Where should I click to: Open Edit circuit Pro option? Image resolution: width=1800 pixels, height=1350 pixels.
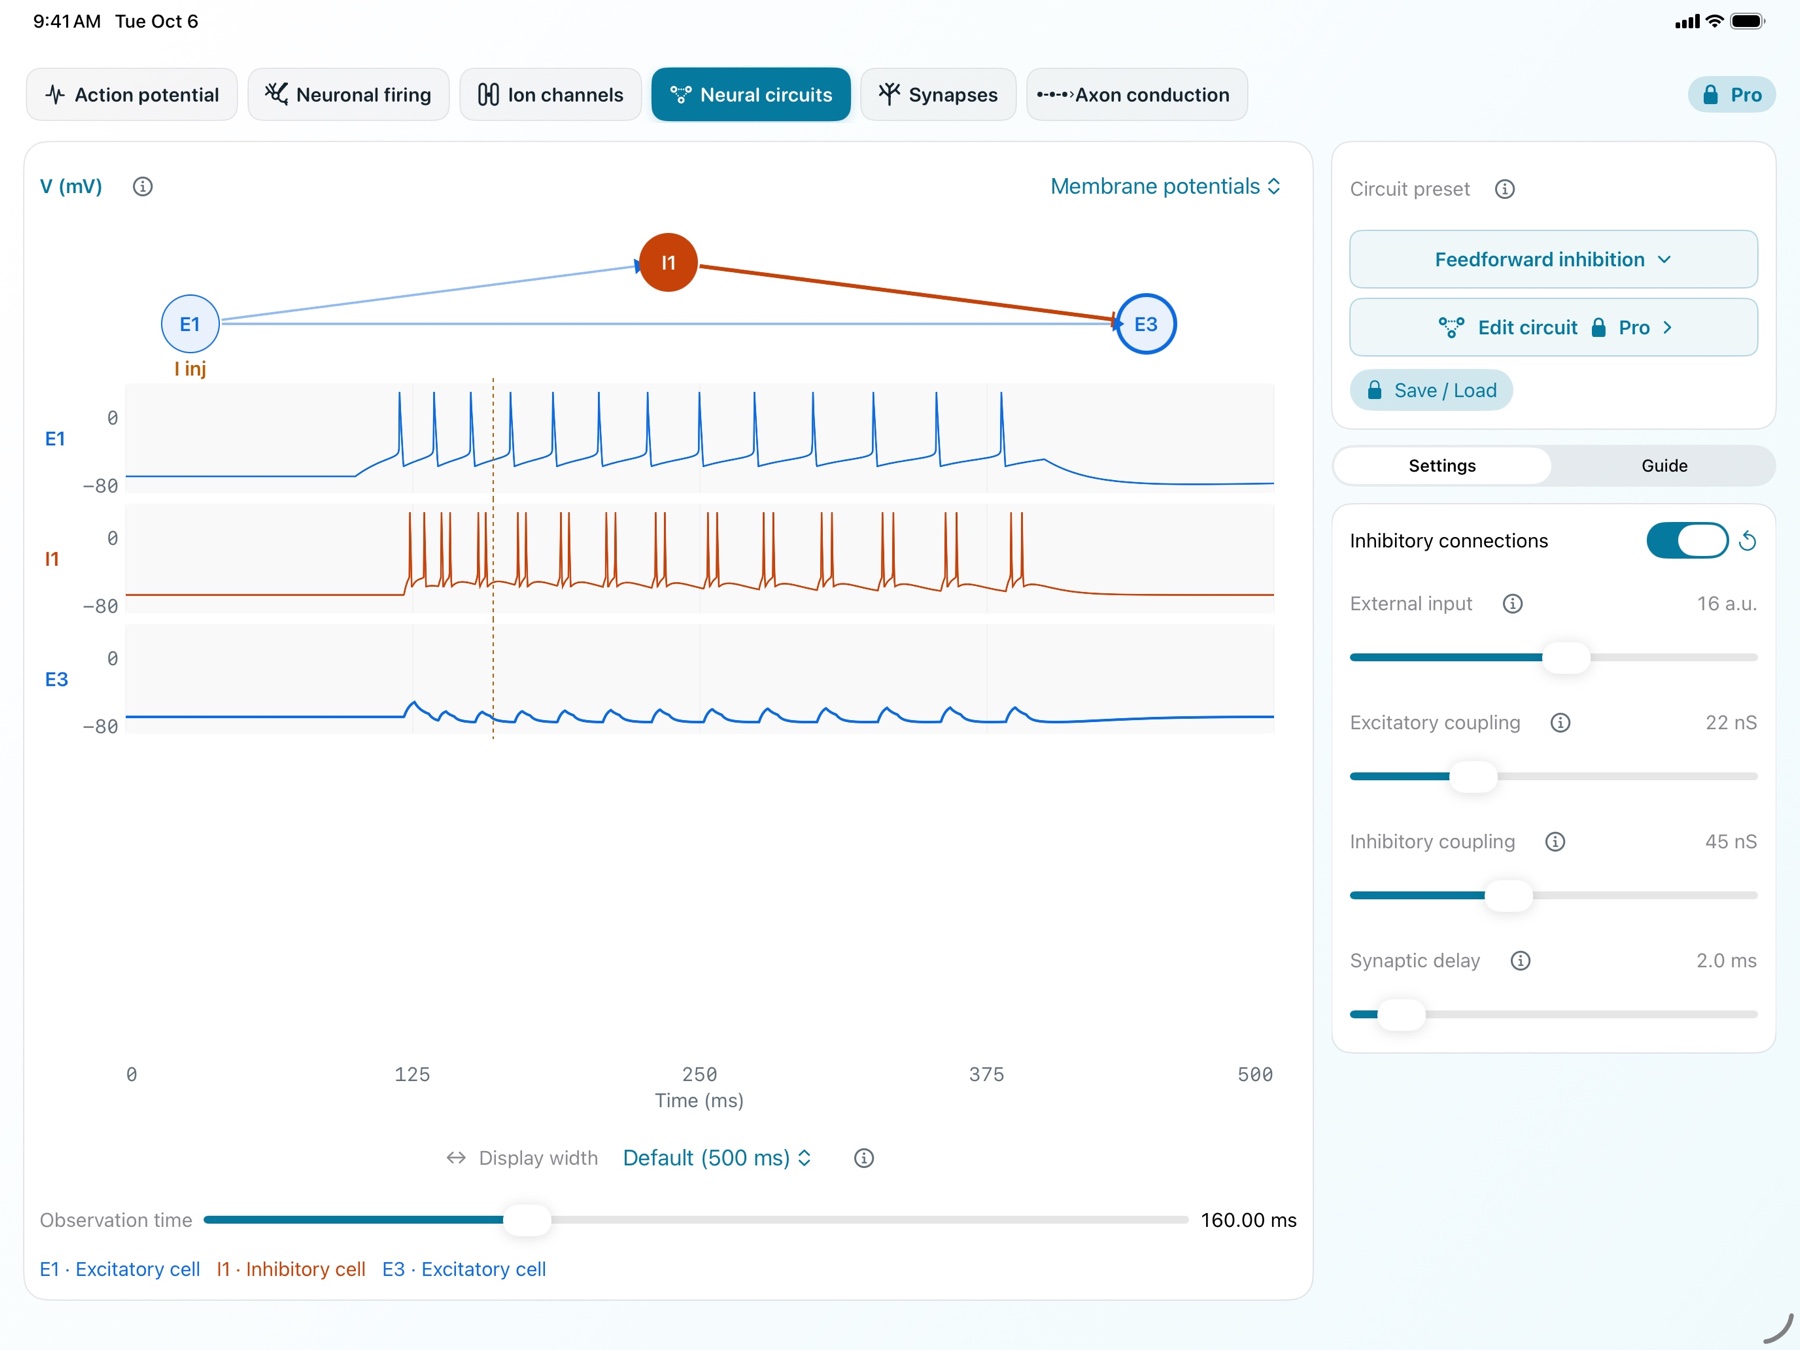pos(1553,328)
